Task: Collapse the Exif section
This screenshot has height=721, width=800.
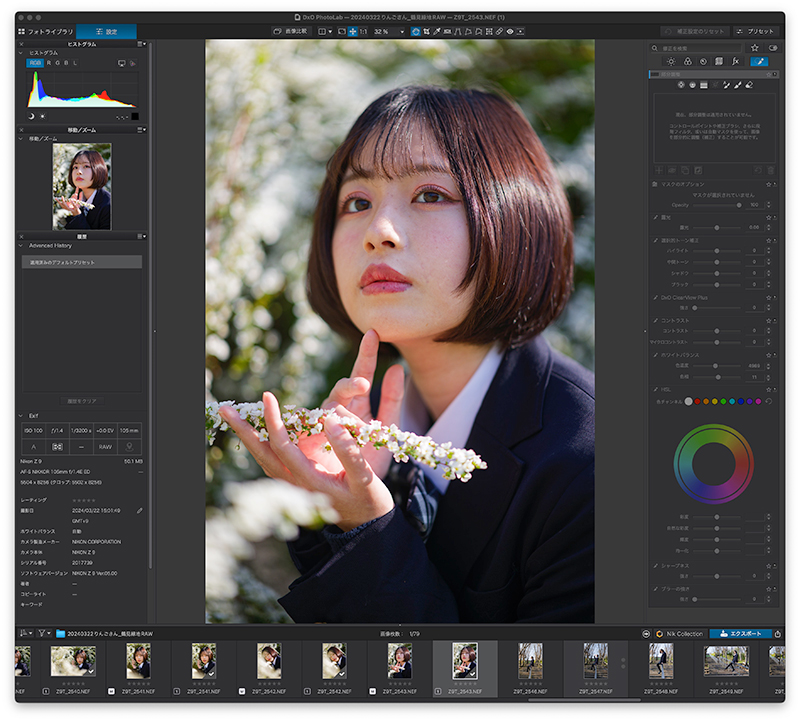Action: 21,415
